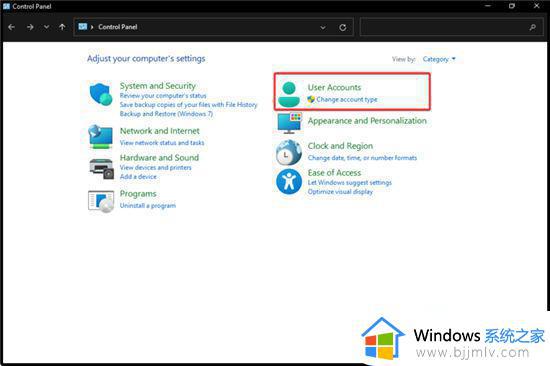The height and width of the screenshot is (366, 550).
Task: Open the User Accounts heading
Action: click(x=334, y=87)
